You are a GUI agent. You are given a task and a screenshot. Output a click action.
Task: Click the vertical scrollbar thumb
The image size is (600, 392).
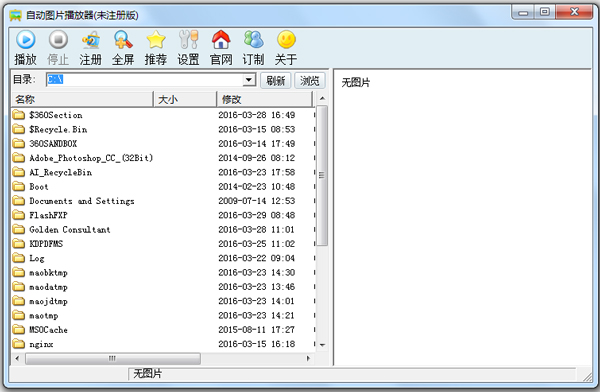[322, 175]
